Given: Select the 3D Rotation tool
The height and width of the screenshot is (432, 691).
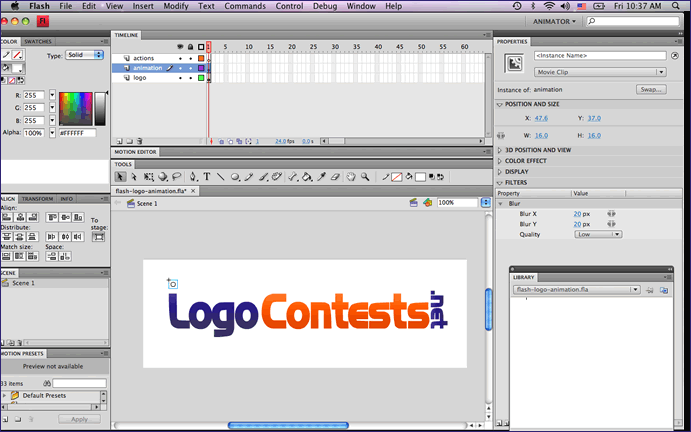Looking at the screenshot, I should click(x=163, y=177).
